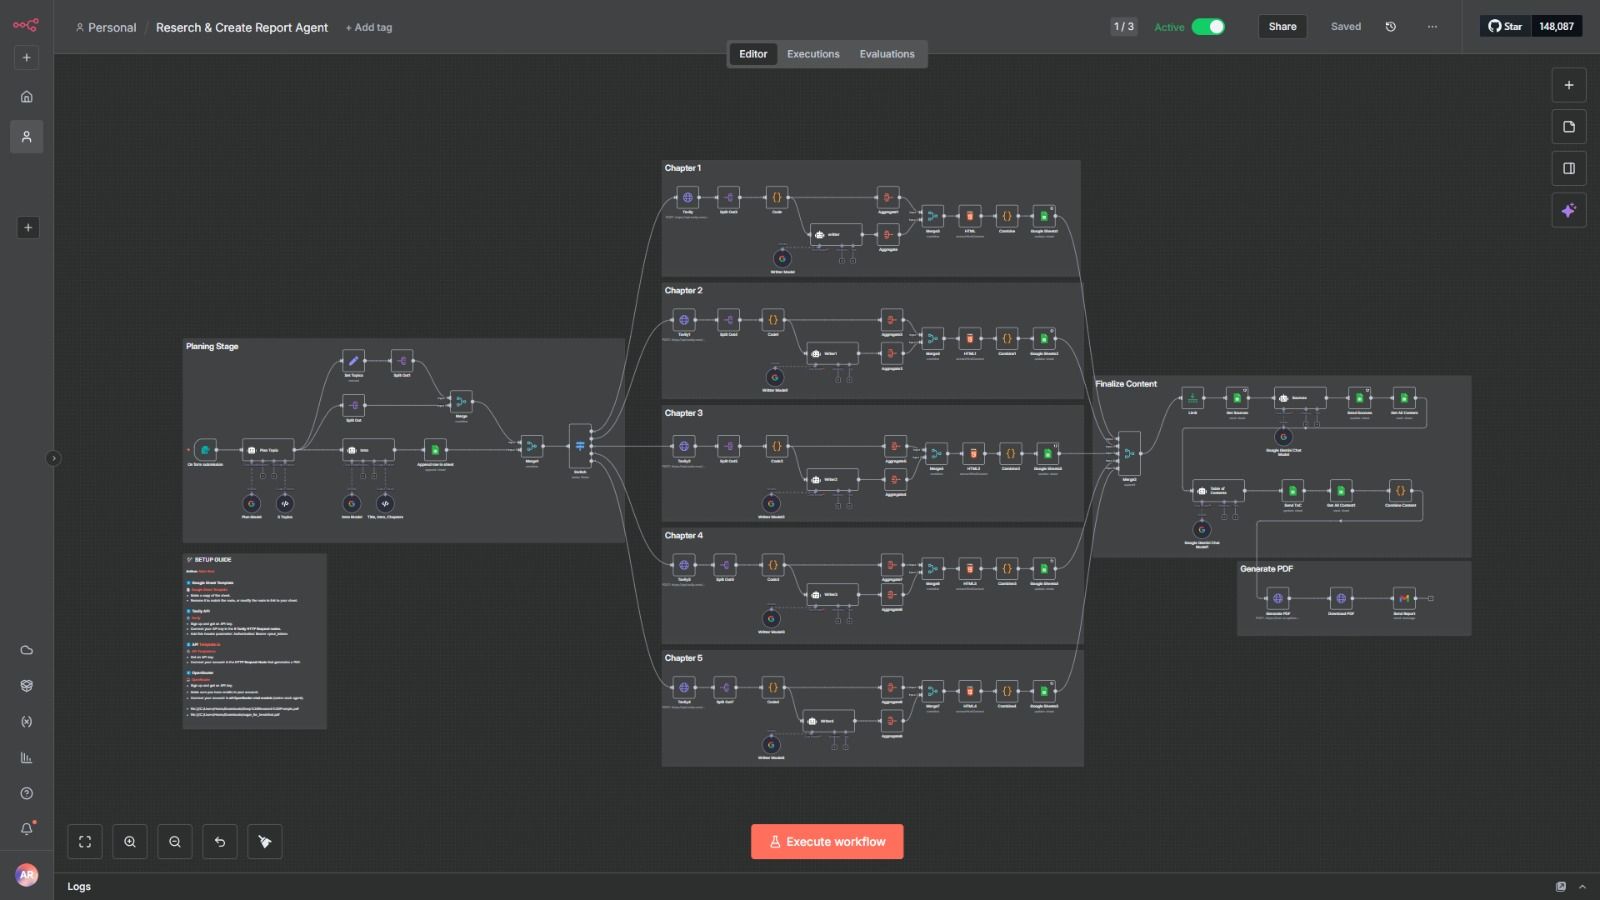Zoom in on the workflow canvas
1600x900 pixels.
[130, 842]
